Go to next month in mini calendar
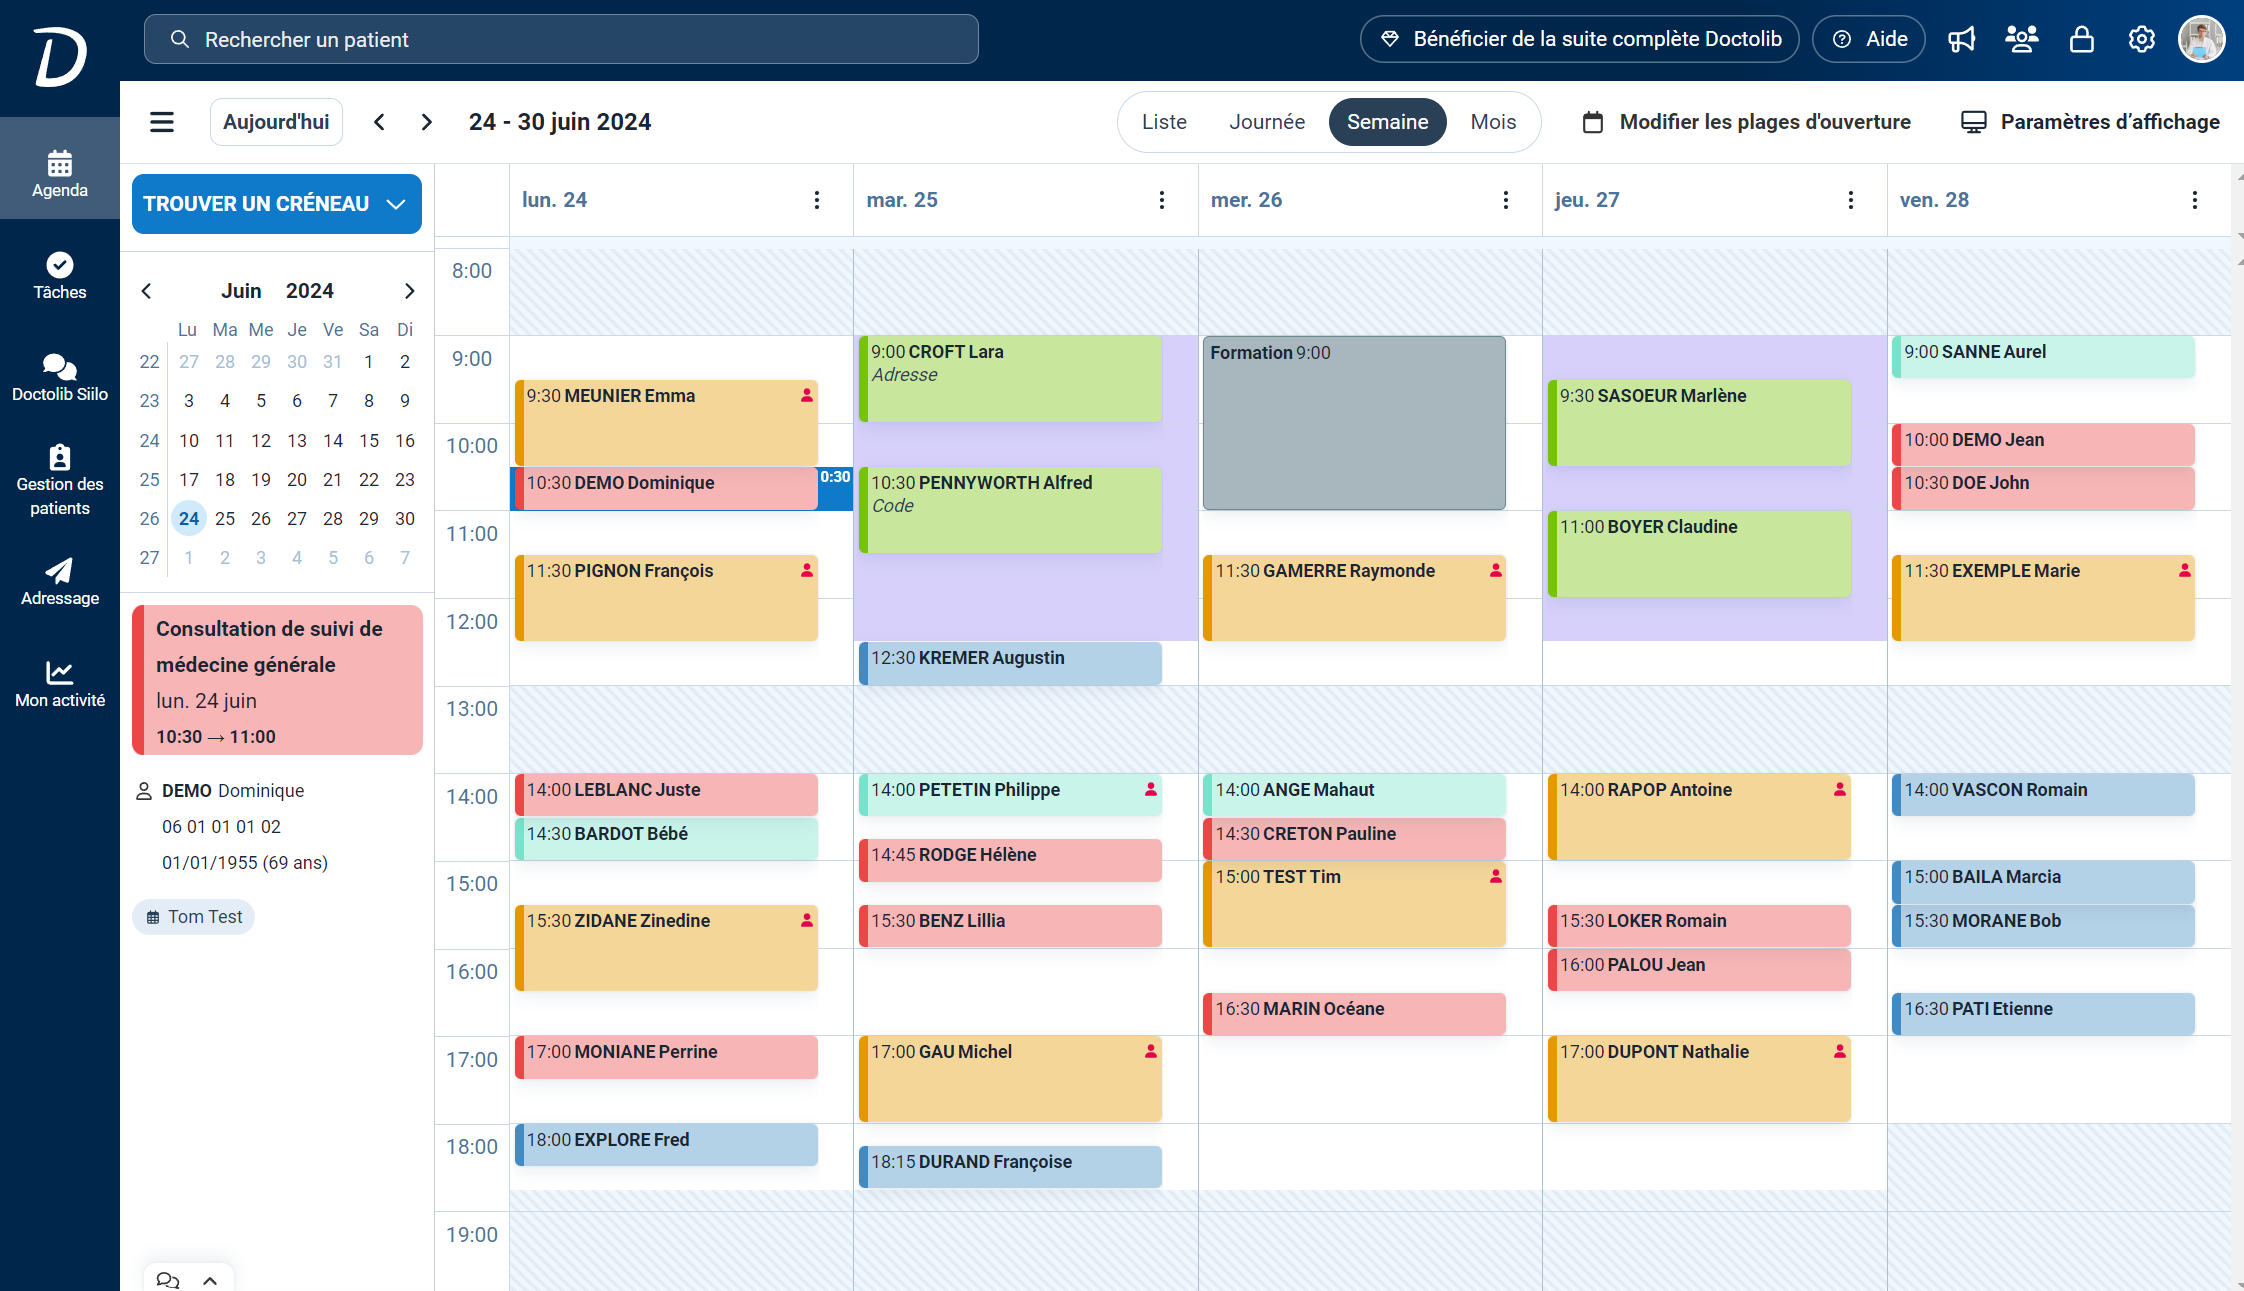The image size is (2244, 1291). tap(409, 290)
